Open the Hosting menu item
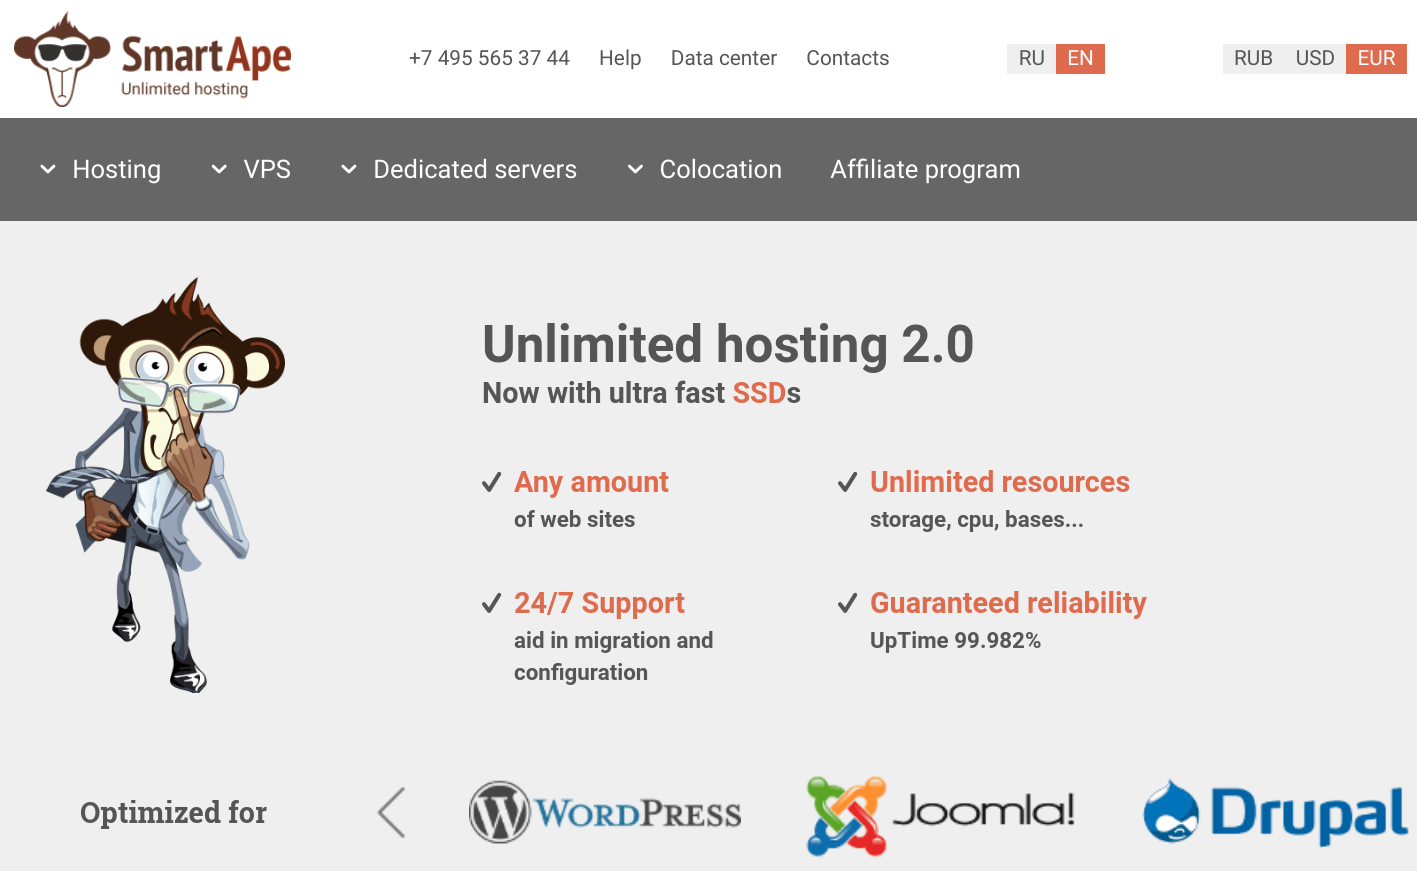This screenshot has height=871, width=1417. coord(116,170)
